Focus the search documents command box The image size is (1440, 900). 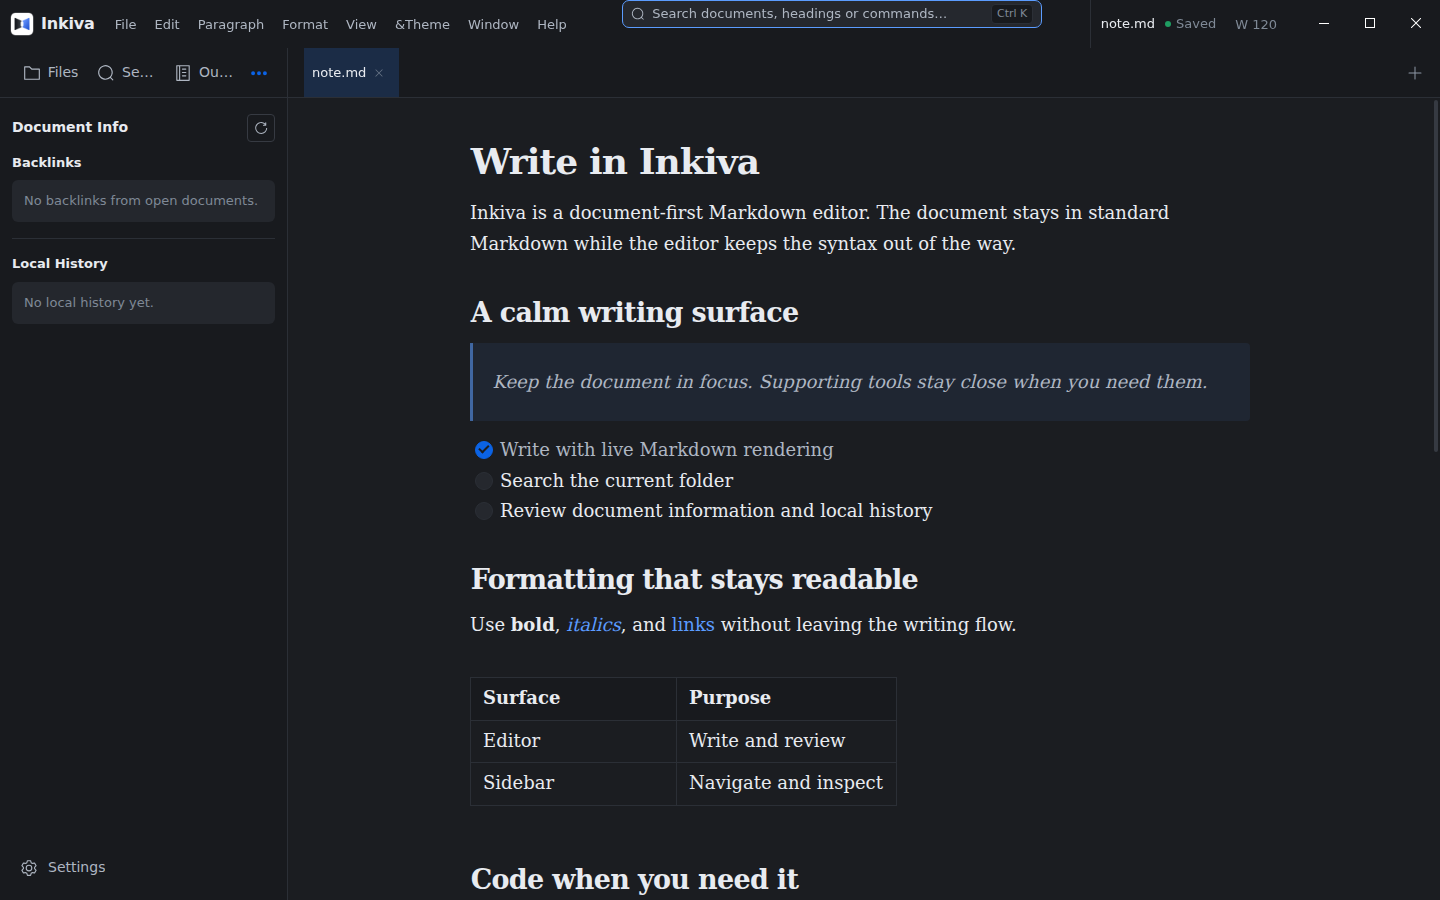tap(832, 14)
